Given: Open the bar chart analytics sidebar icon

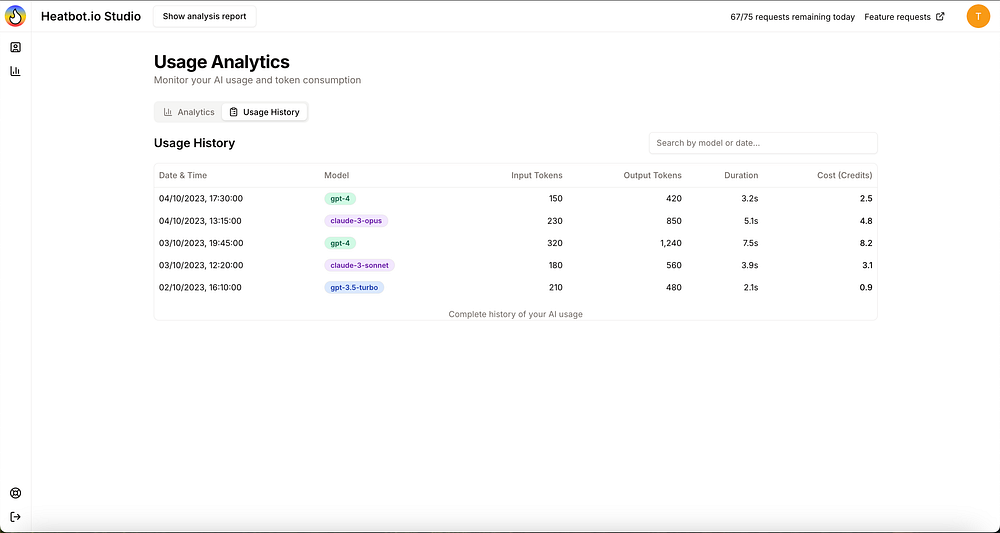Looking at the screenshot, I should click(15, 71).
